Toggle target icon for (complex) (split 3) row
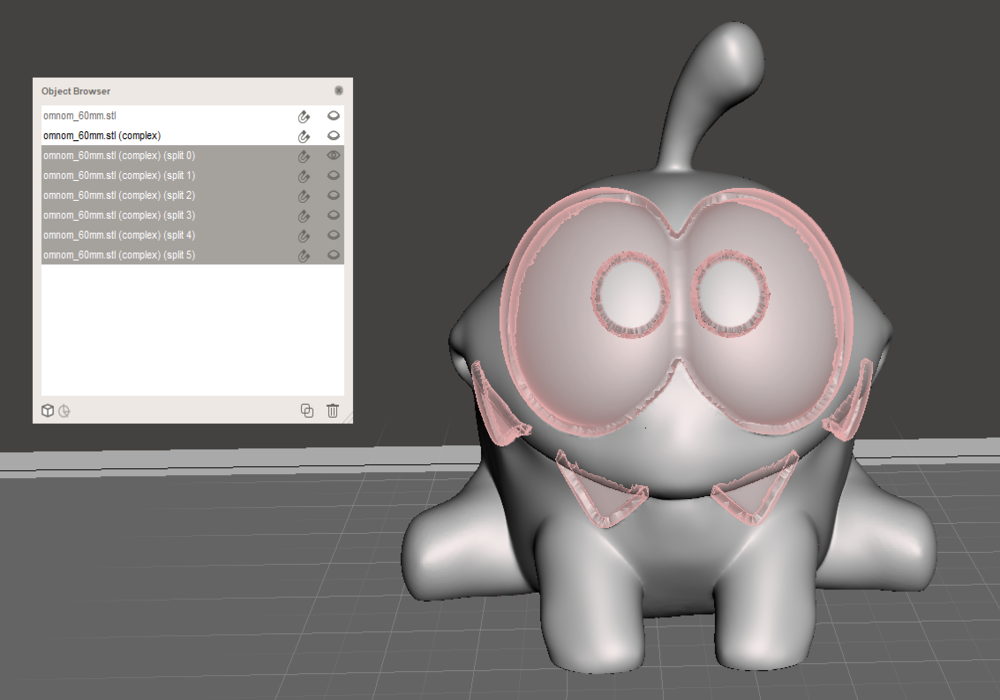1000x700 pixels. tap(304, 215)
